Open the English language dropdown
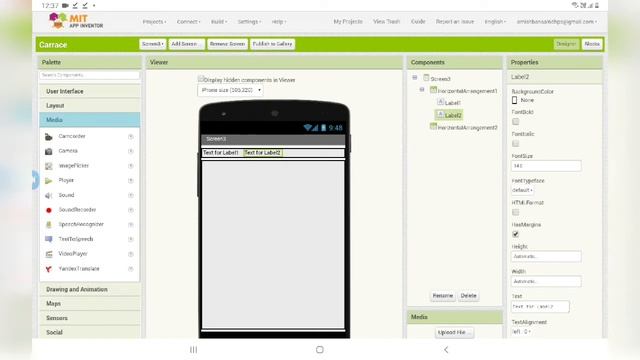The image size is (640, 360). (495, 22)
